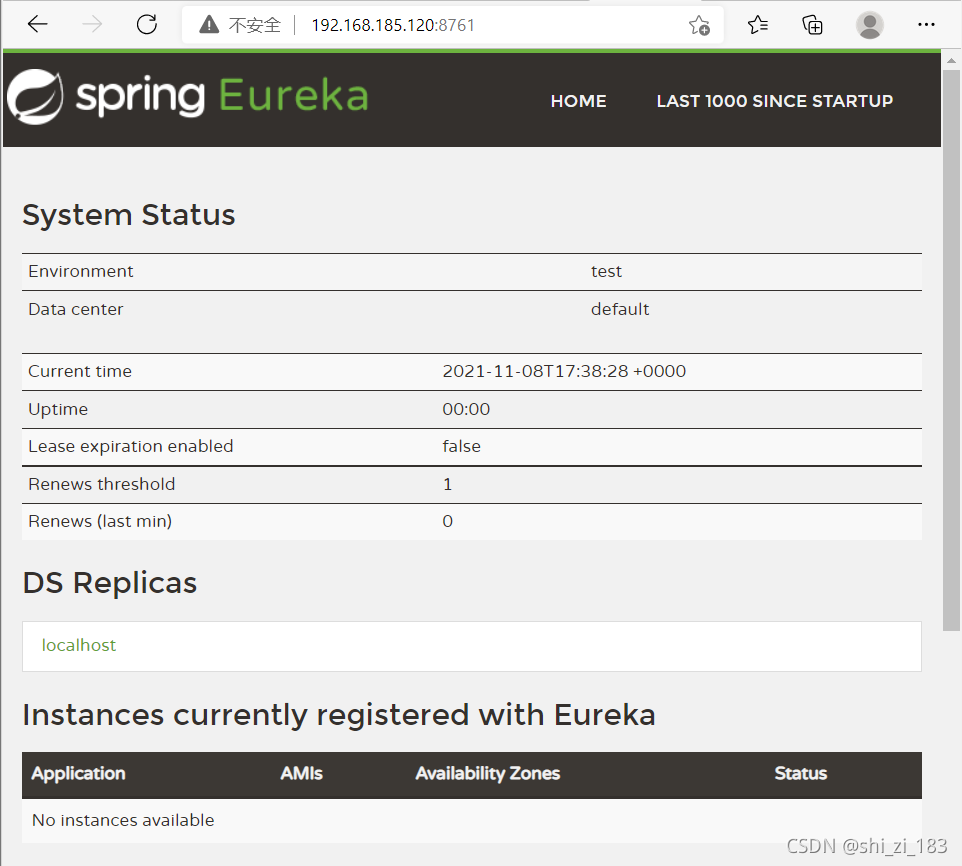The image size is (962, 866).
Task: Open the user profile avatar
Action: [869, 25]
